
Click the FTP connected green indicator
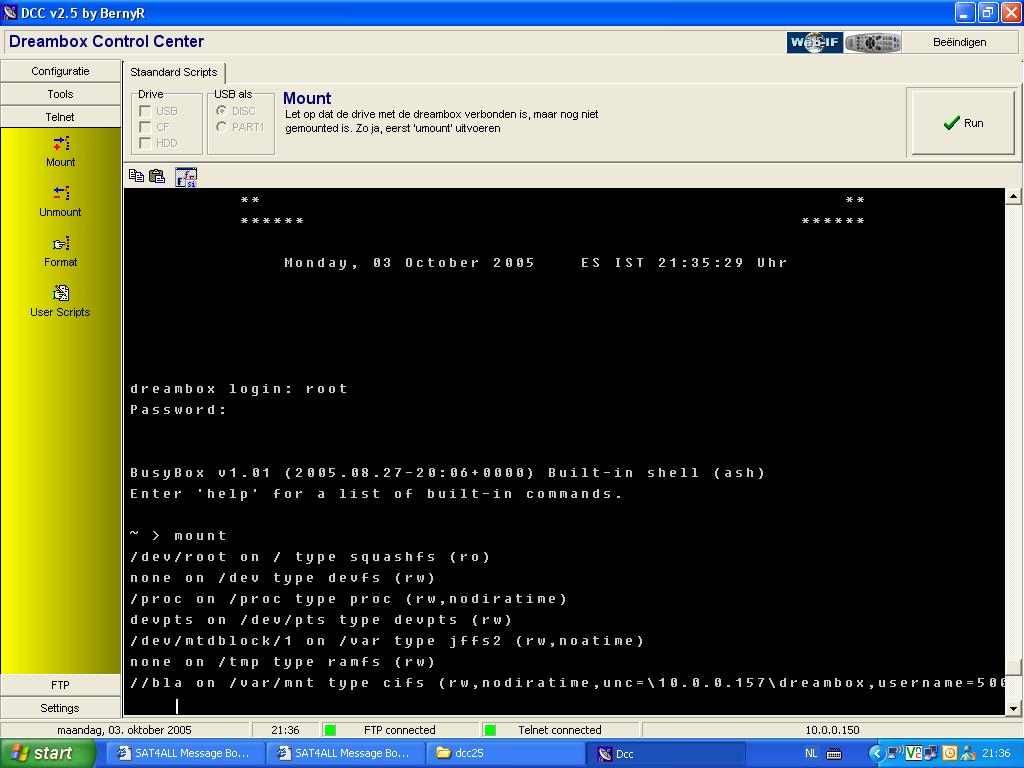click(330, 730)
